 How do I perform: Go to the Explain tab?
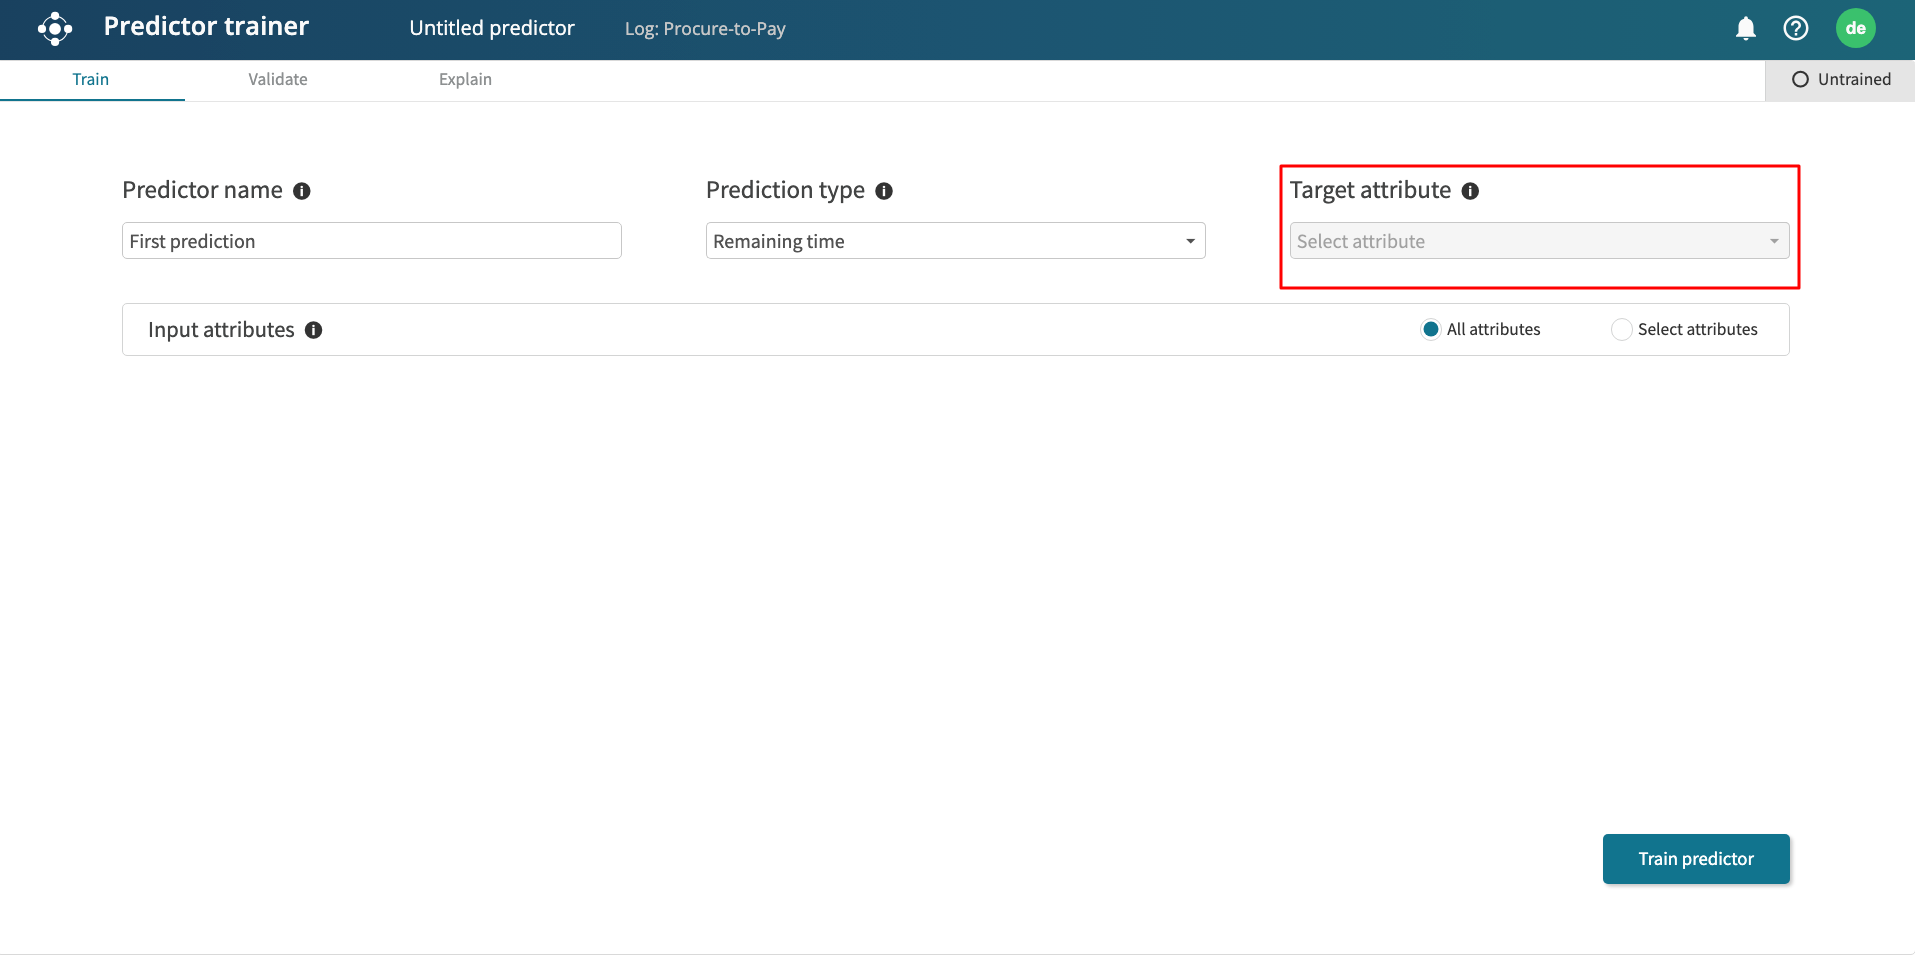[465, 80]
